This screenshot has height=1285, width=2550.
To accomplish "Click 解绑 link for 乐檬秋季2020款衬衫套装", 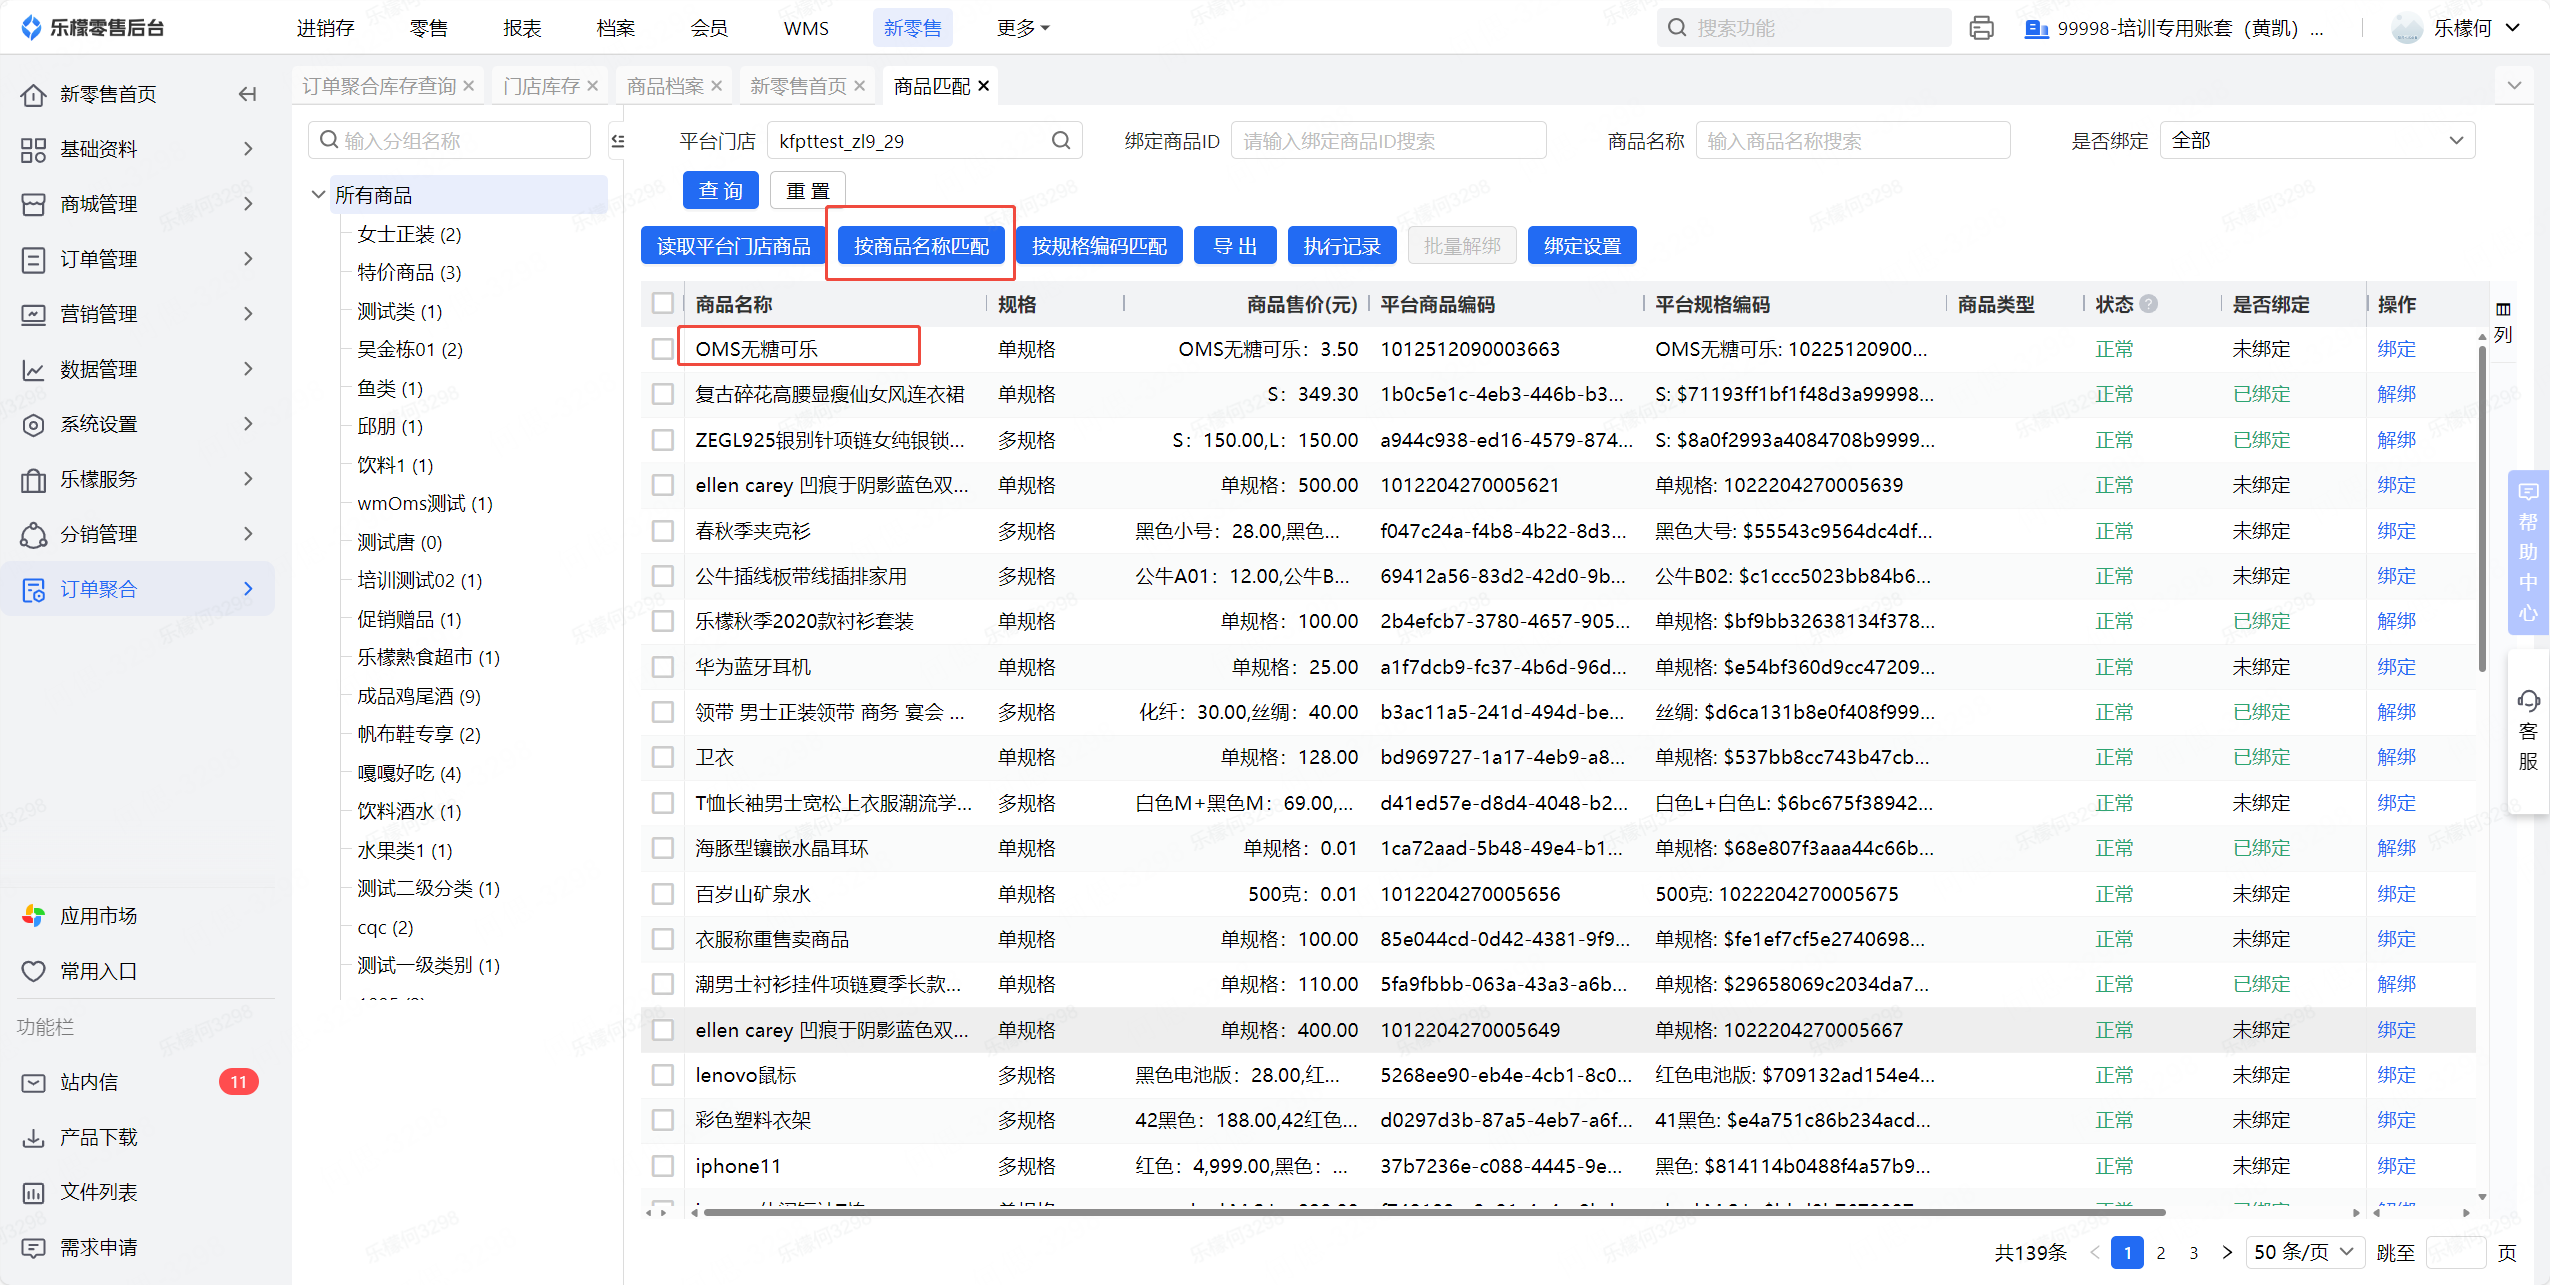I will 2396,621.
